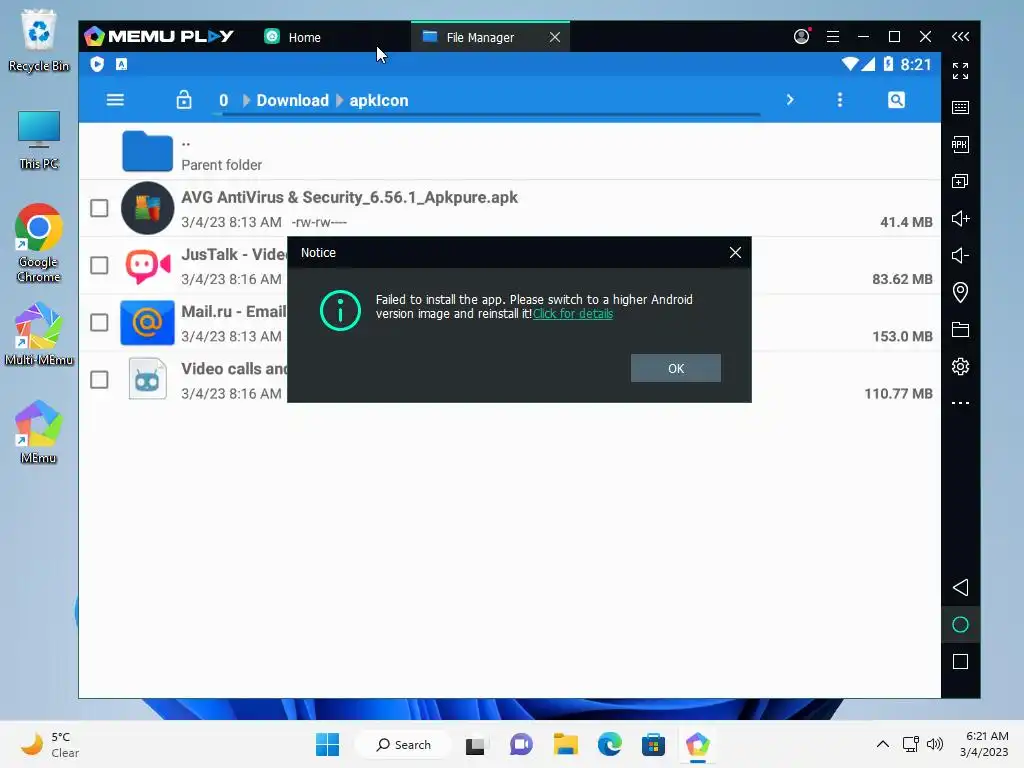Collapse the sidebar with triple-chevron icon
The height and width of the screenshot is (768, 1024).
(960, 37)
